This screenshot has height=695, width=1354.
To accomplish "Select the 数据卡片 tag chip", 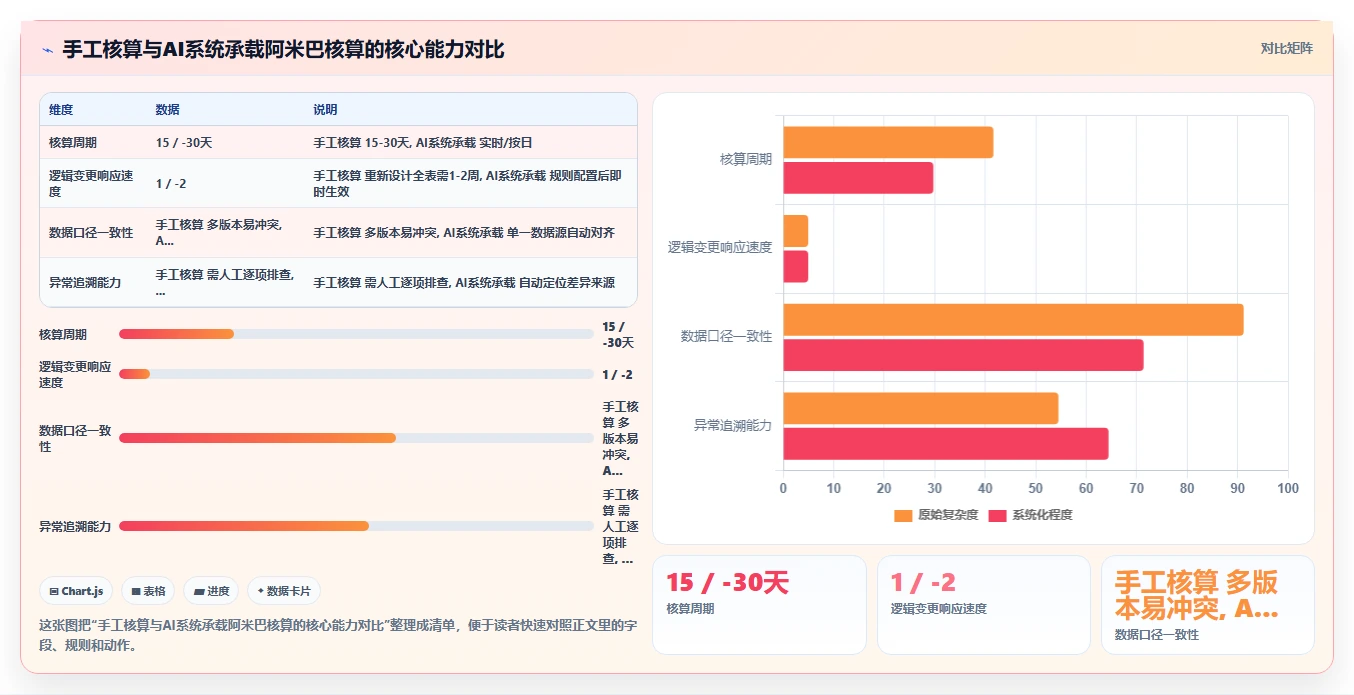I will point(284,591).
